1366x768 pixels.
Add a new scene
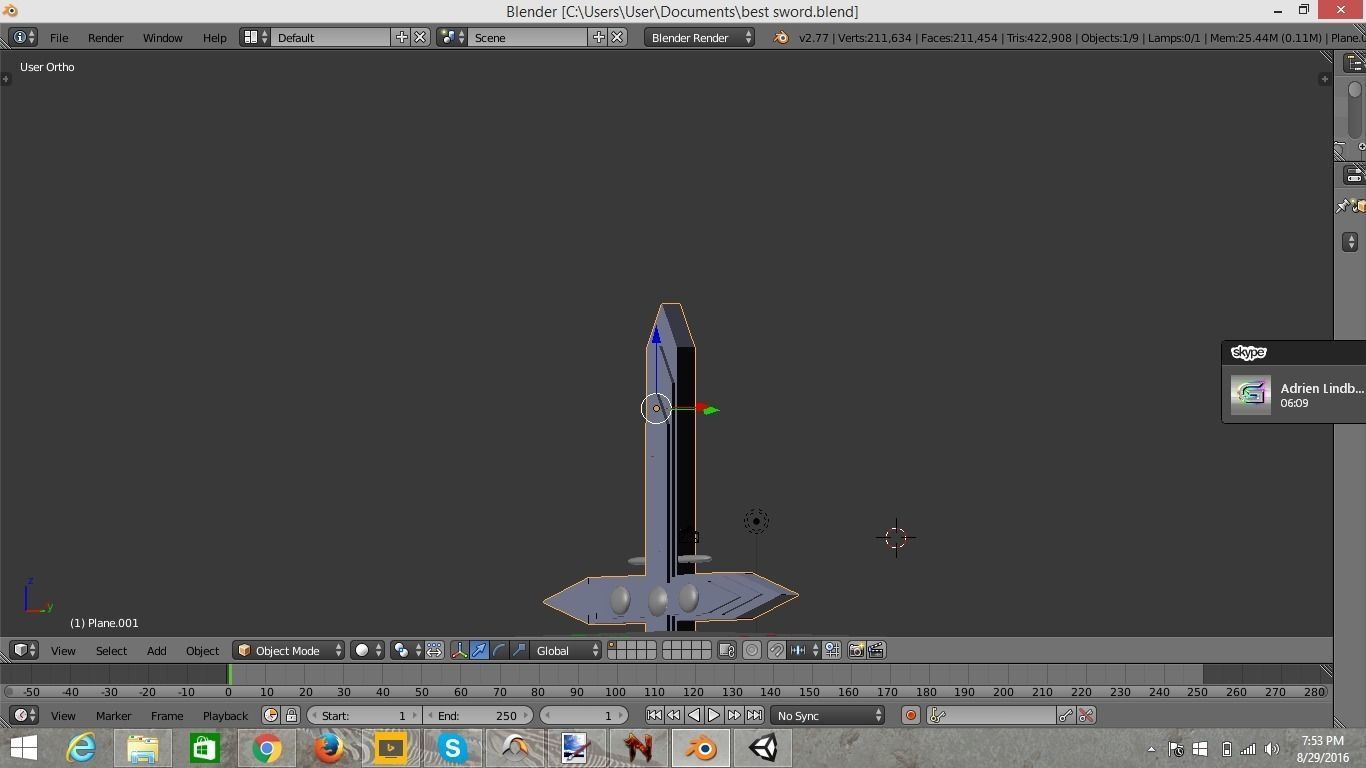pos(599,37)
